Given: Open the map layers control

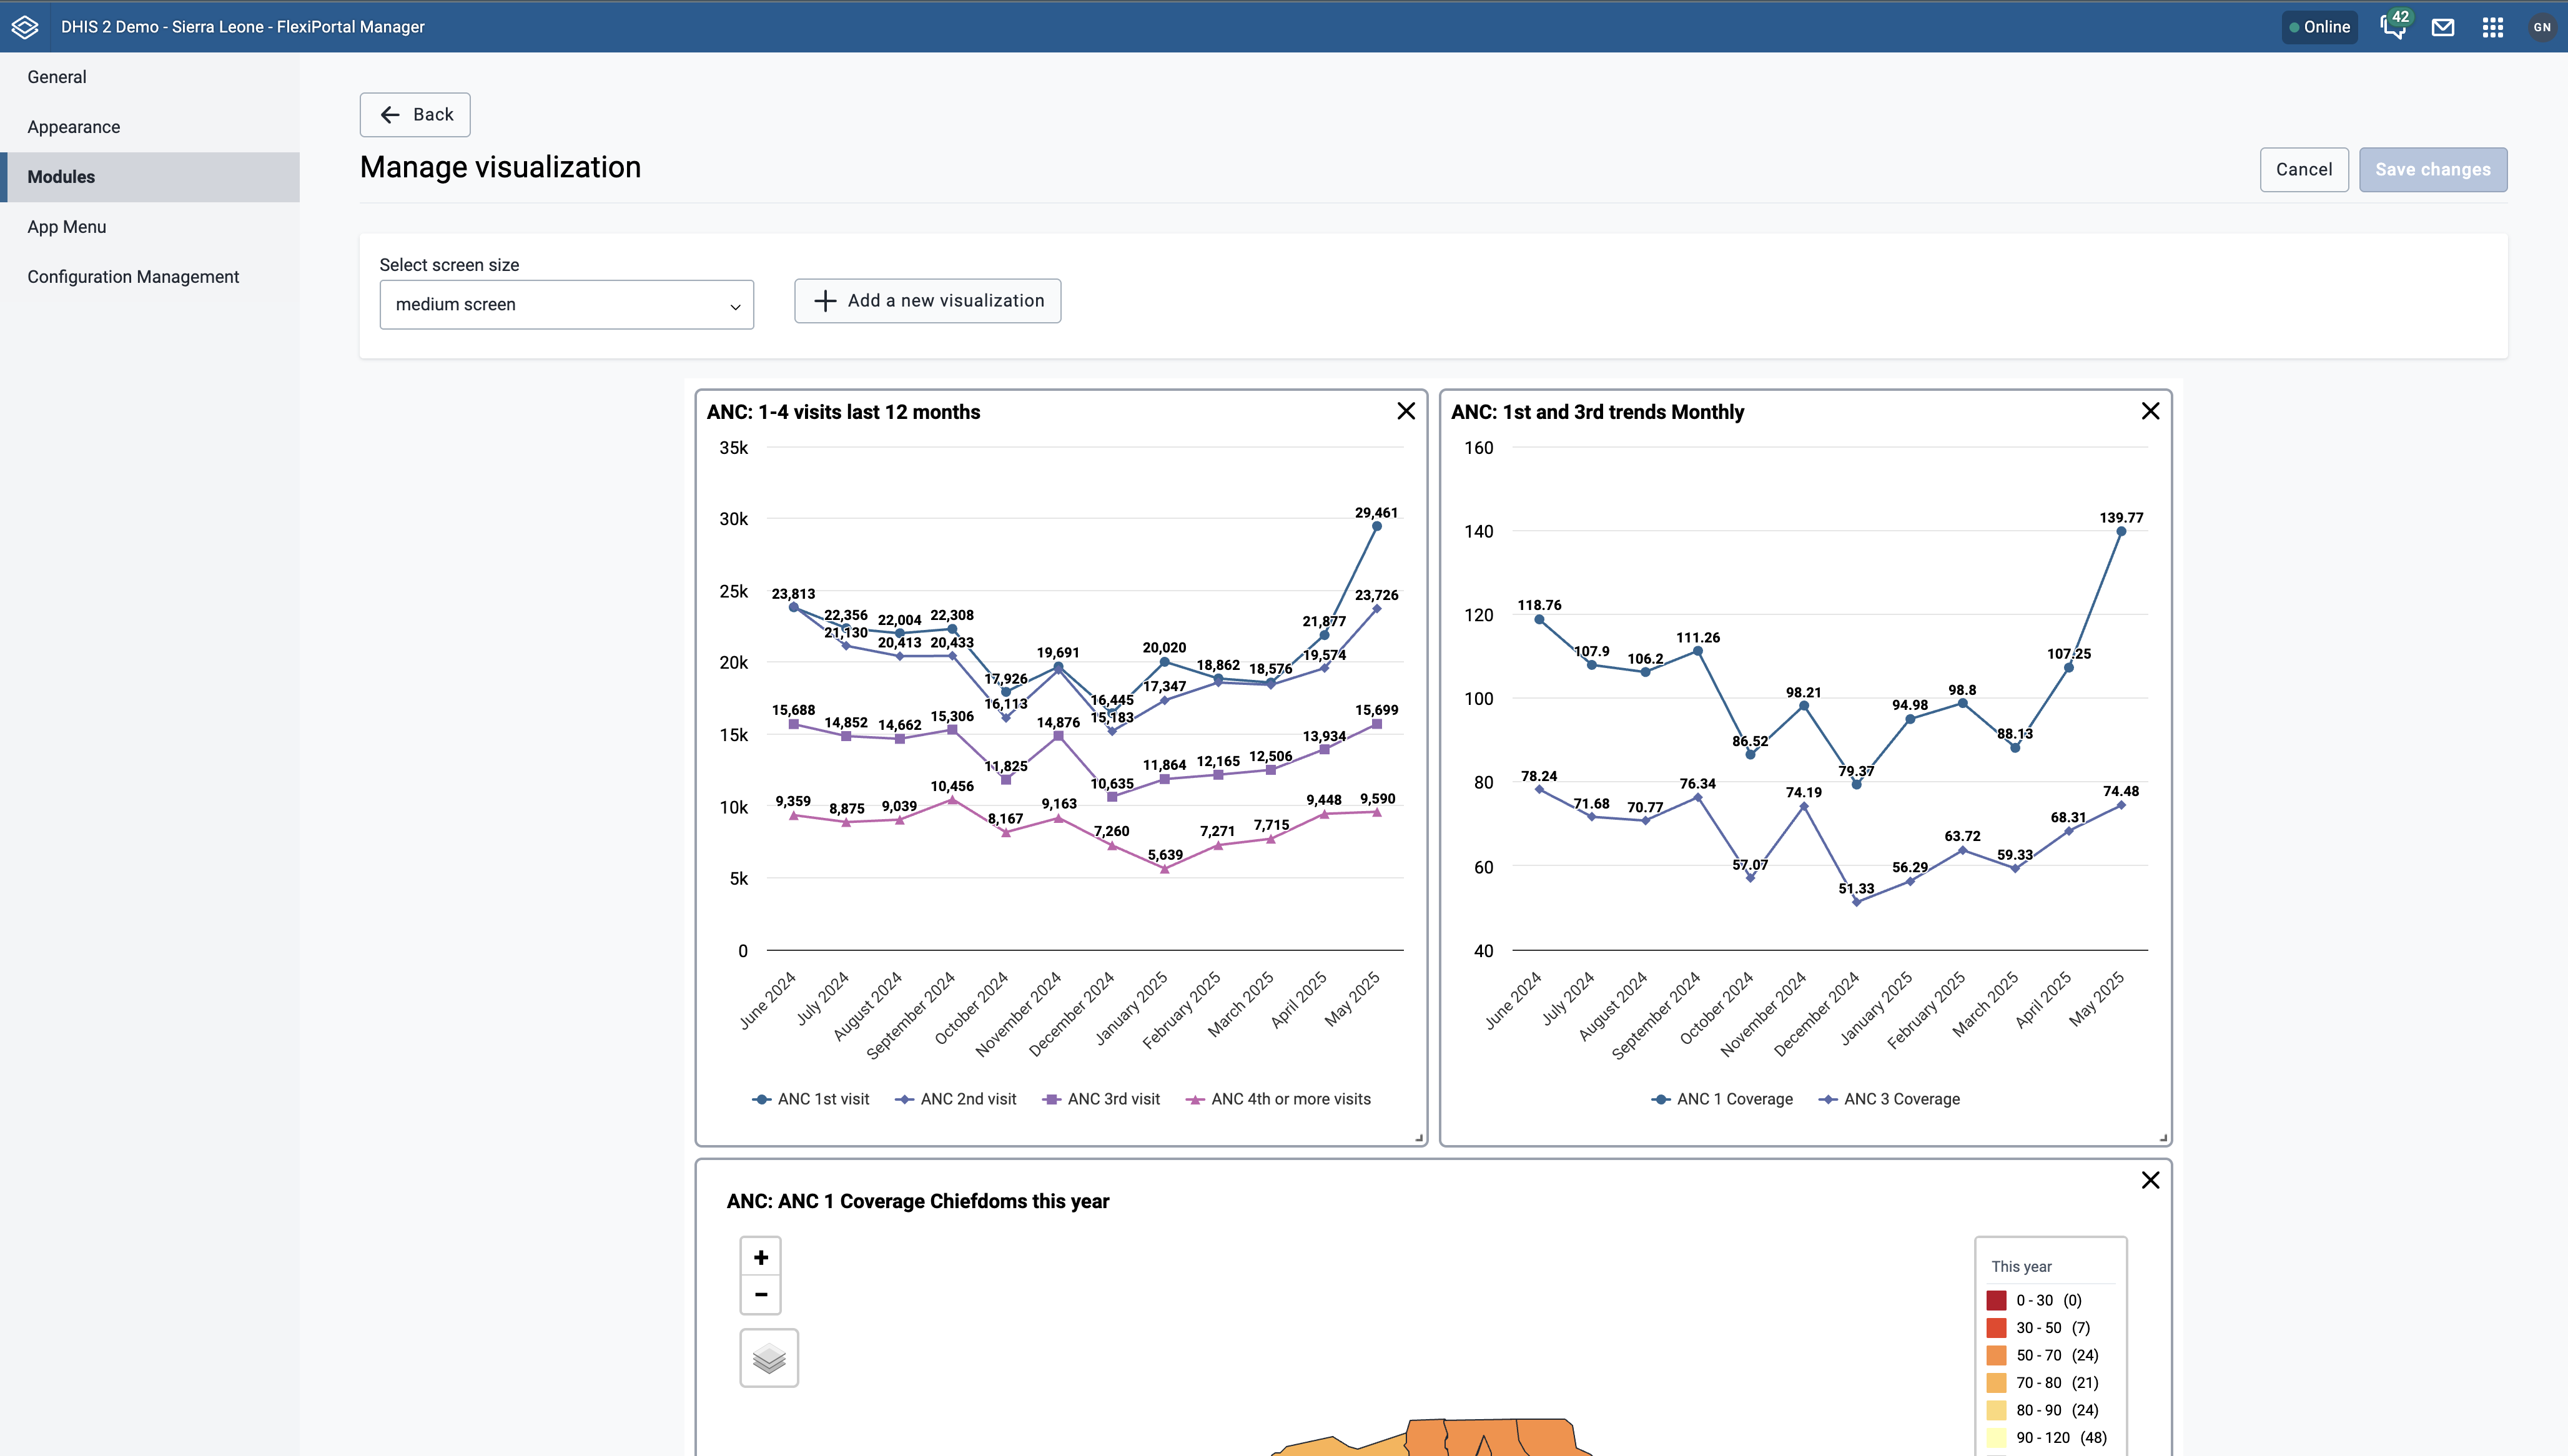Looking at the screenshot, I should [x=769, y=1358].
